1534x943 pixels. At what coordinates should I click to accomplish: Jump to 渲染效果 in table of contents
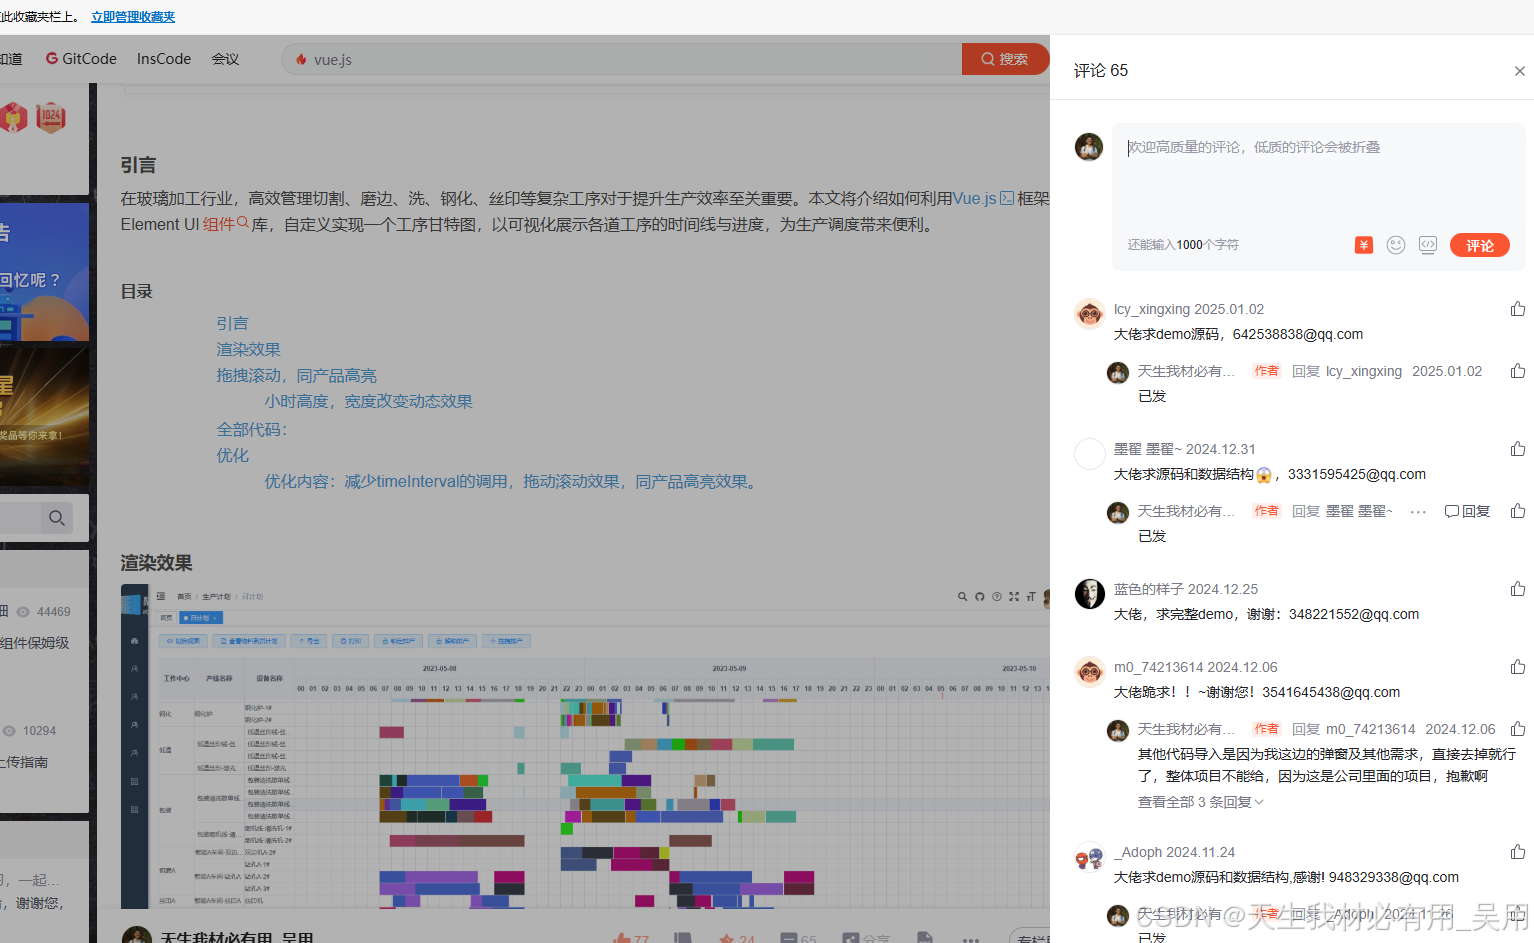(x=248, y=349)
